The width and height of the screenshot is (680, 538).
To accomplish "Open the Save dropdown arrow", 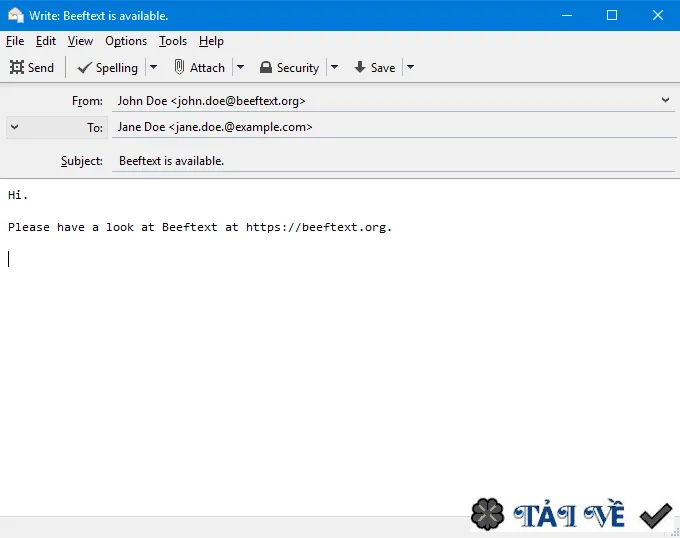I will coord(410,68).
